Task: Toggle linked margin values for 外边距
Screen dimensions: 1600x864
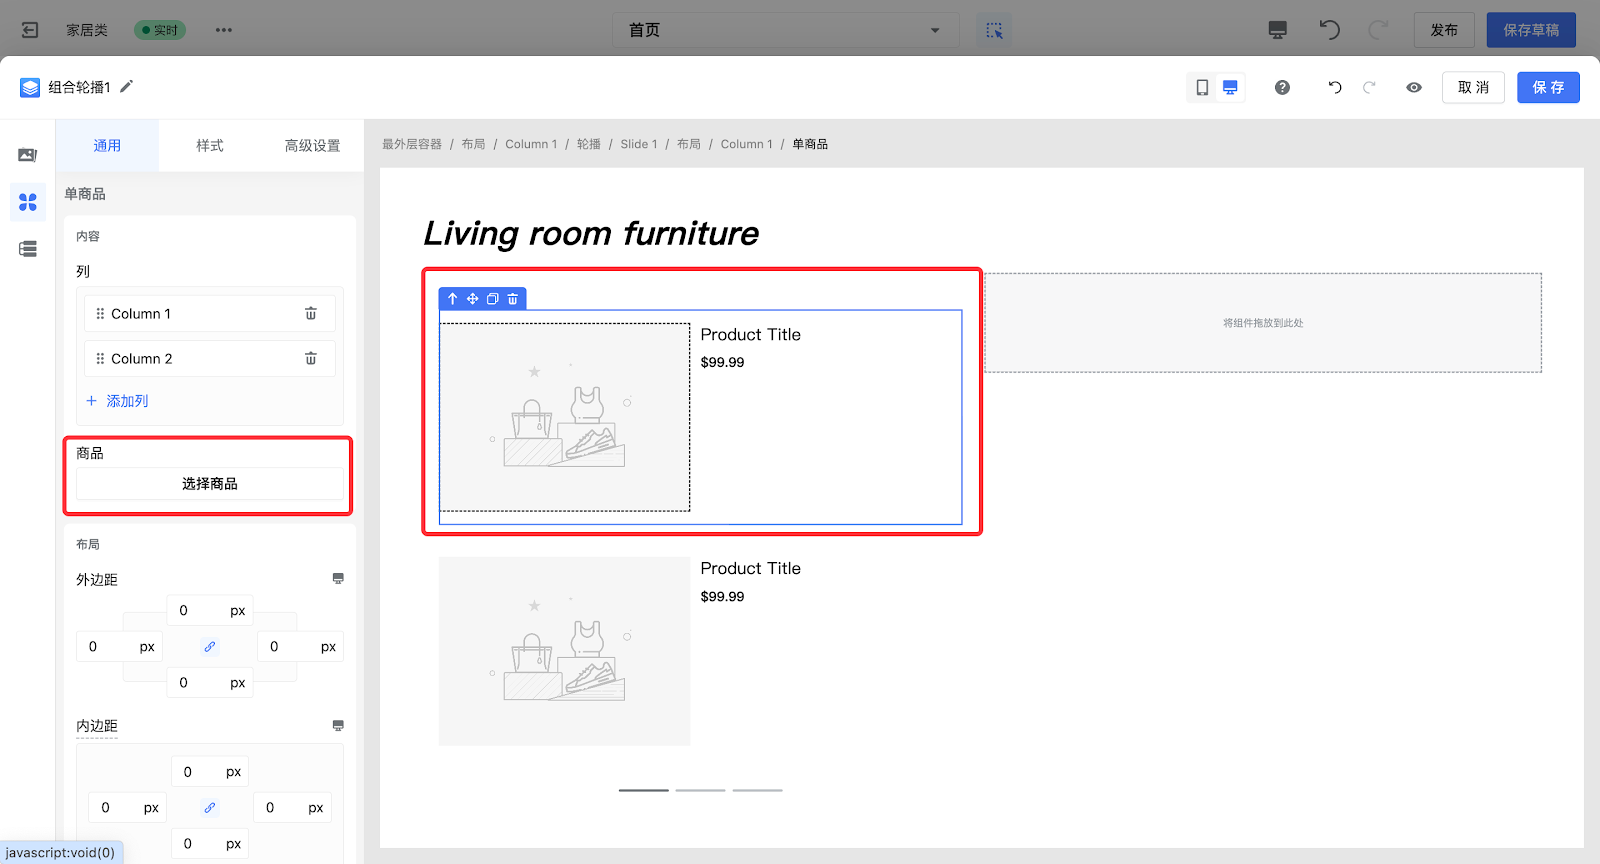Action: 210,647
